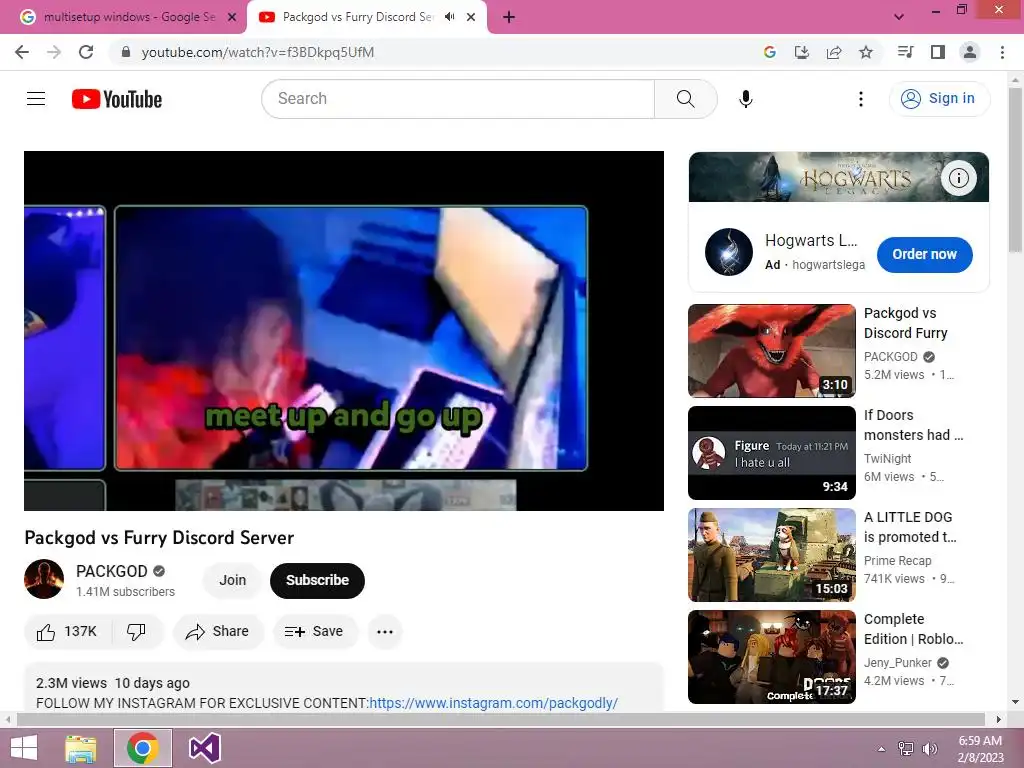Open PACKGOD channel avatar
The height and width of the screenshot is (768, 1024).
click(44, 579)
